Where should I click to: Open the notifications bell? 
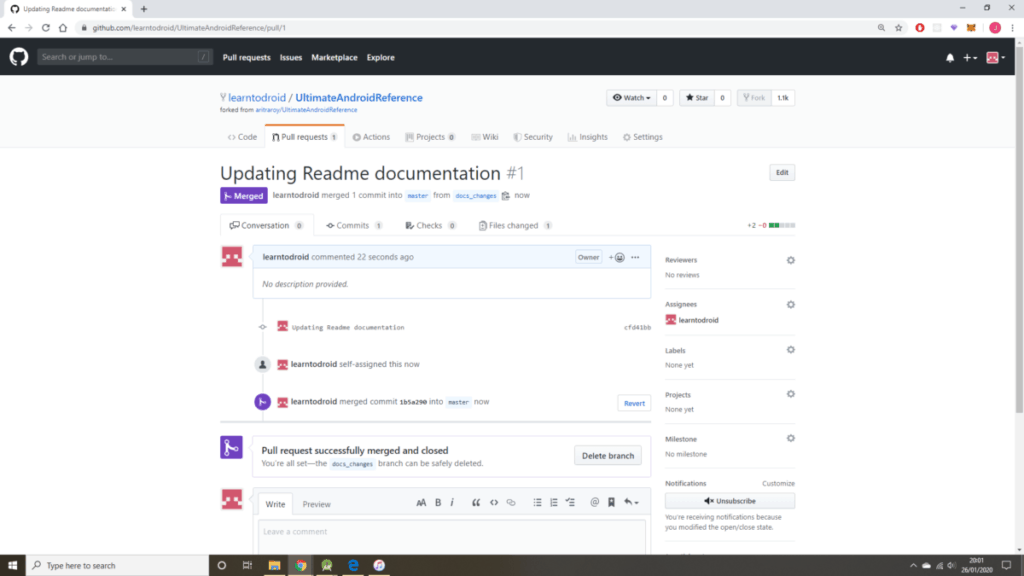tap(950, 58)
